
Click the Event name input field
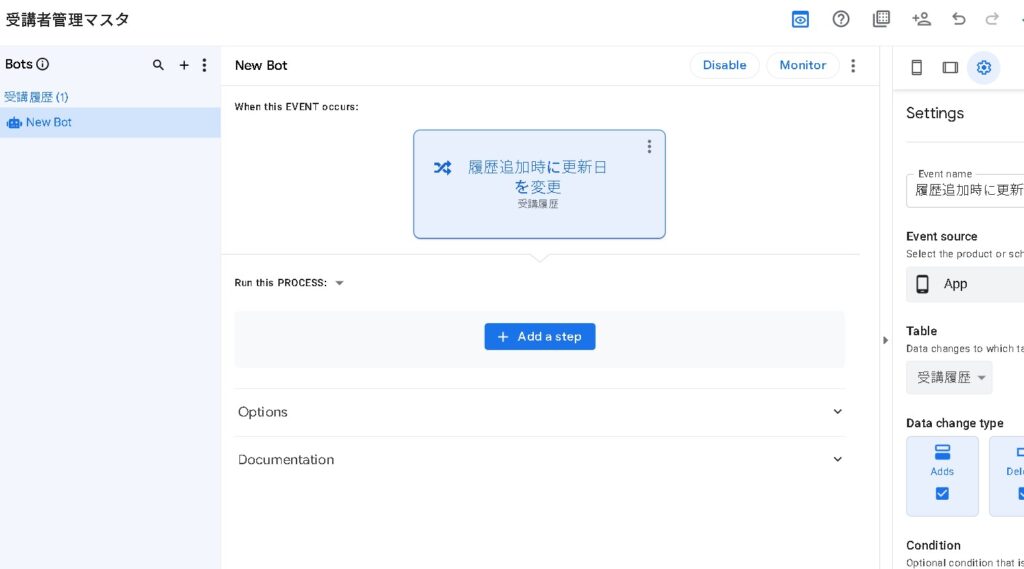(968, 190)
